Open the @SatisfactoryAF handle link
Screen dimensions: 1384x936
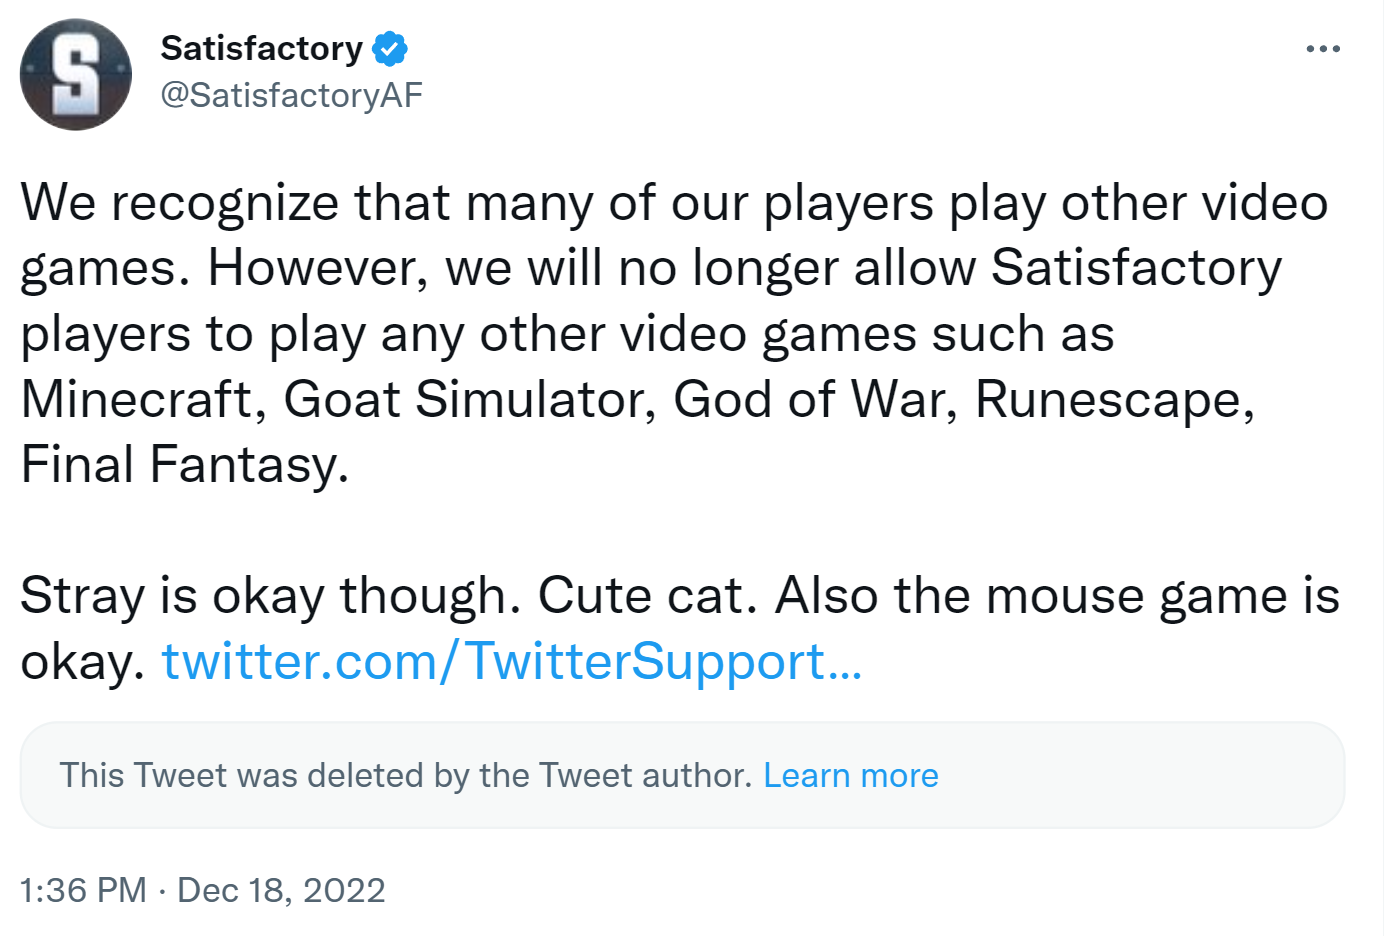[291, 95]
